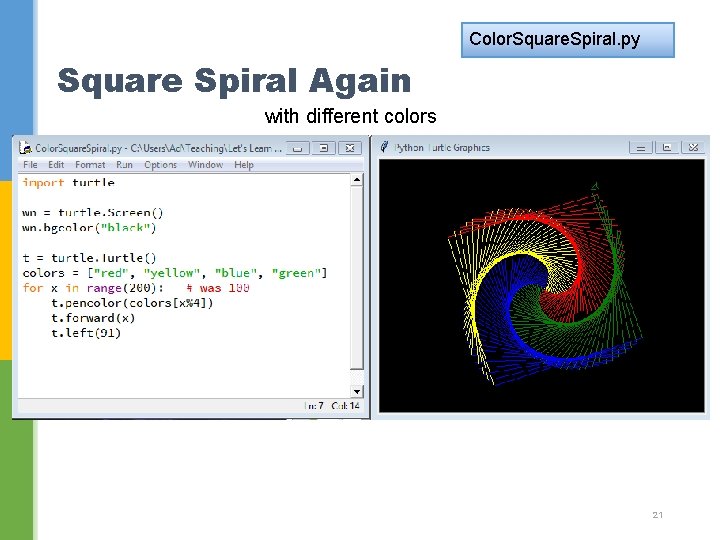The height and width of the screenshot is (540, 720).
Task: Close the ColorSquareSpiral.py editor window
Action: click(x=350, y=148)
